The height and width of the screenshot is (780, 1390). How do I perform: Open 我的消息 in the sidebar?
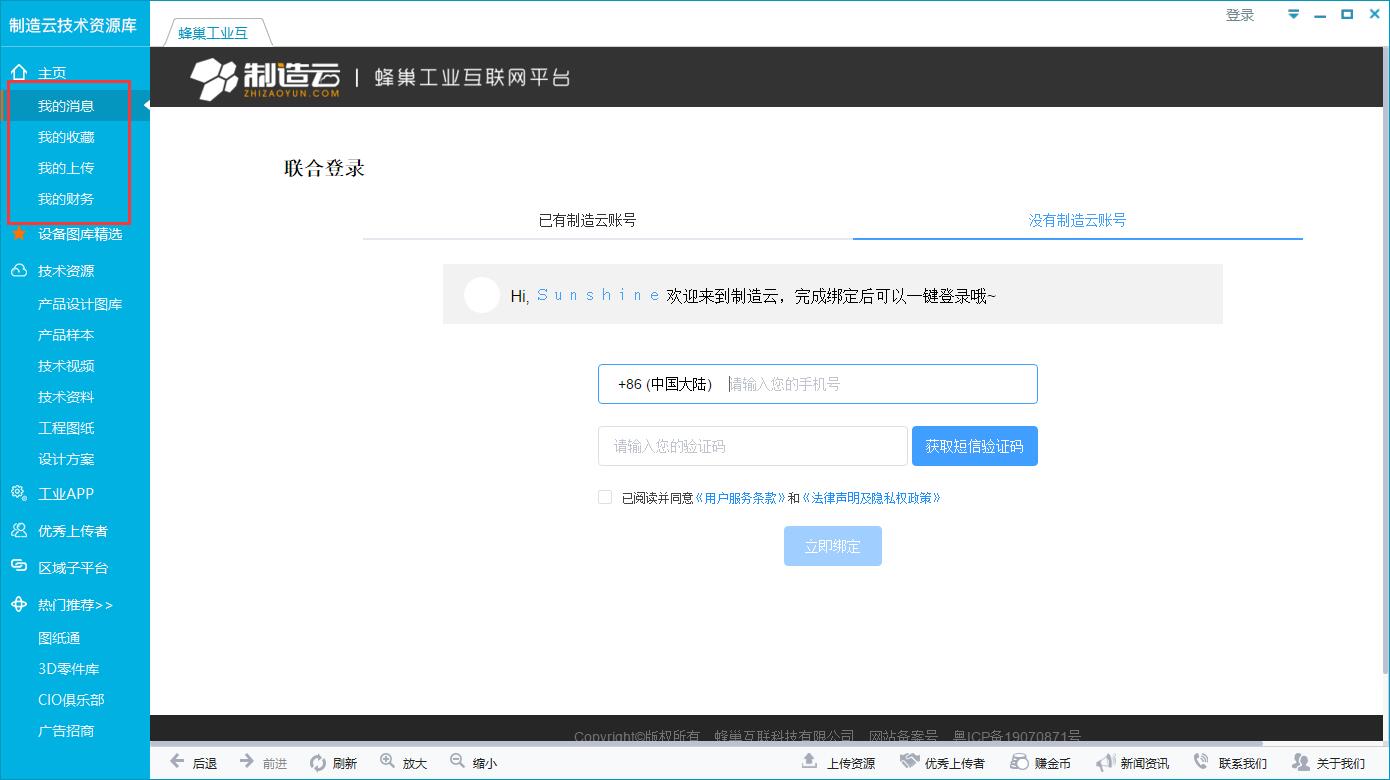coord(66,106)
